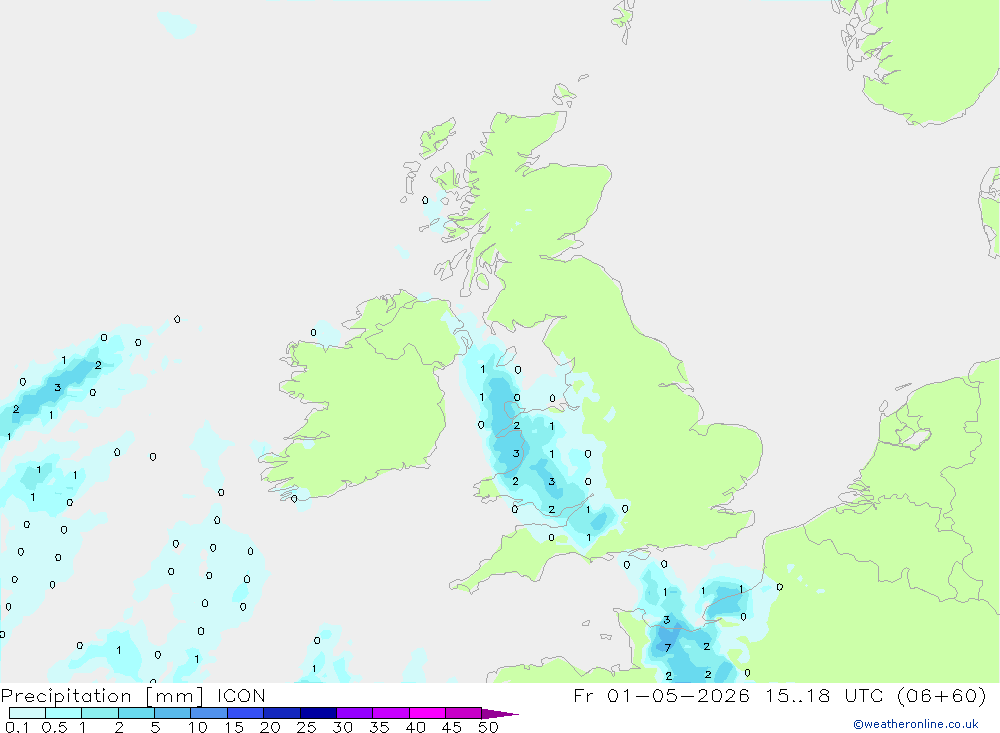The width and height of the screenshot is (1000, 733).
Task: Click the "45" legend scale label
Action: tap(452, 727)
